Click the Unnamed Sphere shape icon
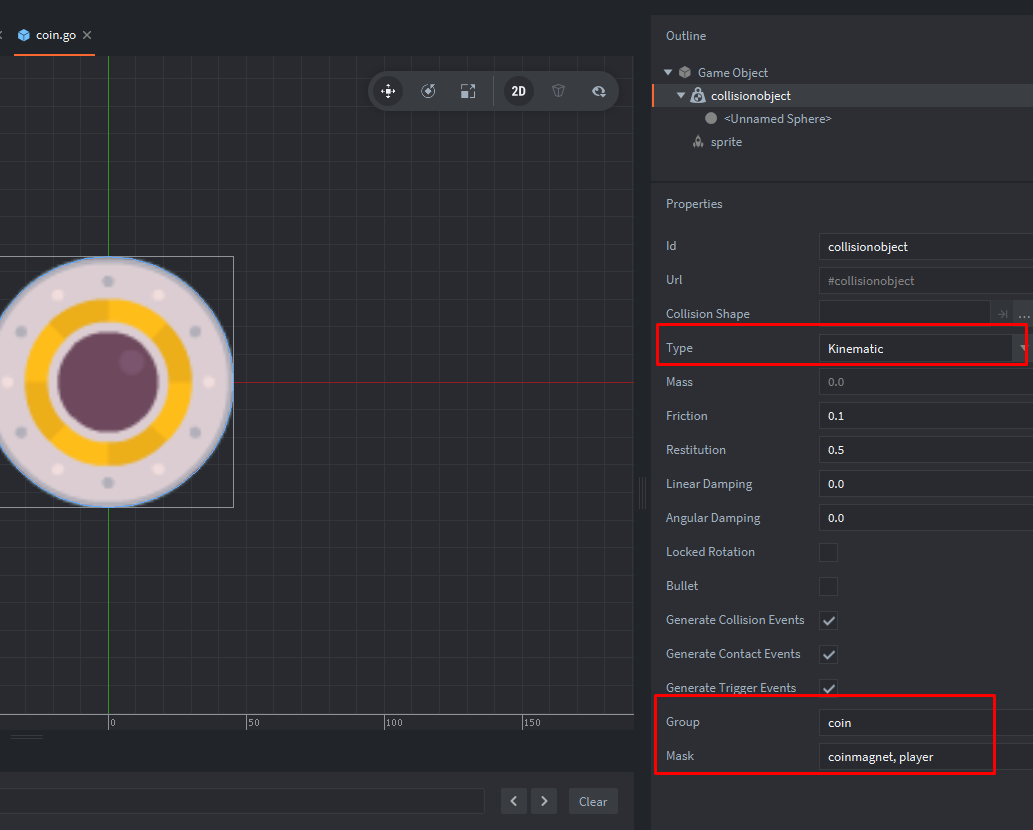 711,119
